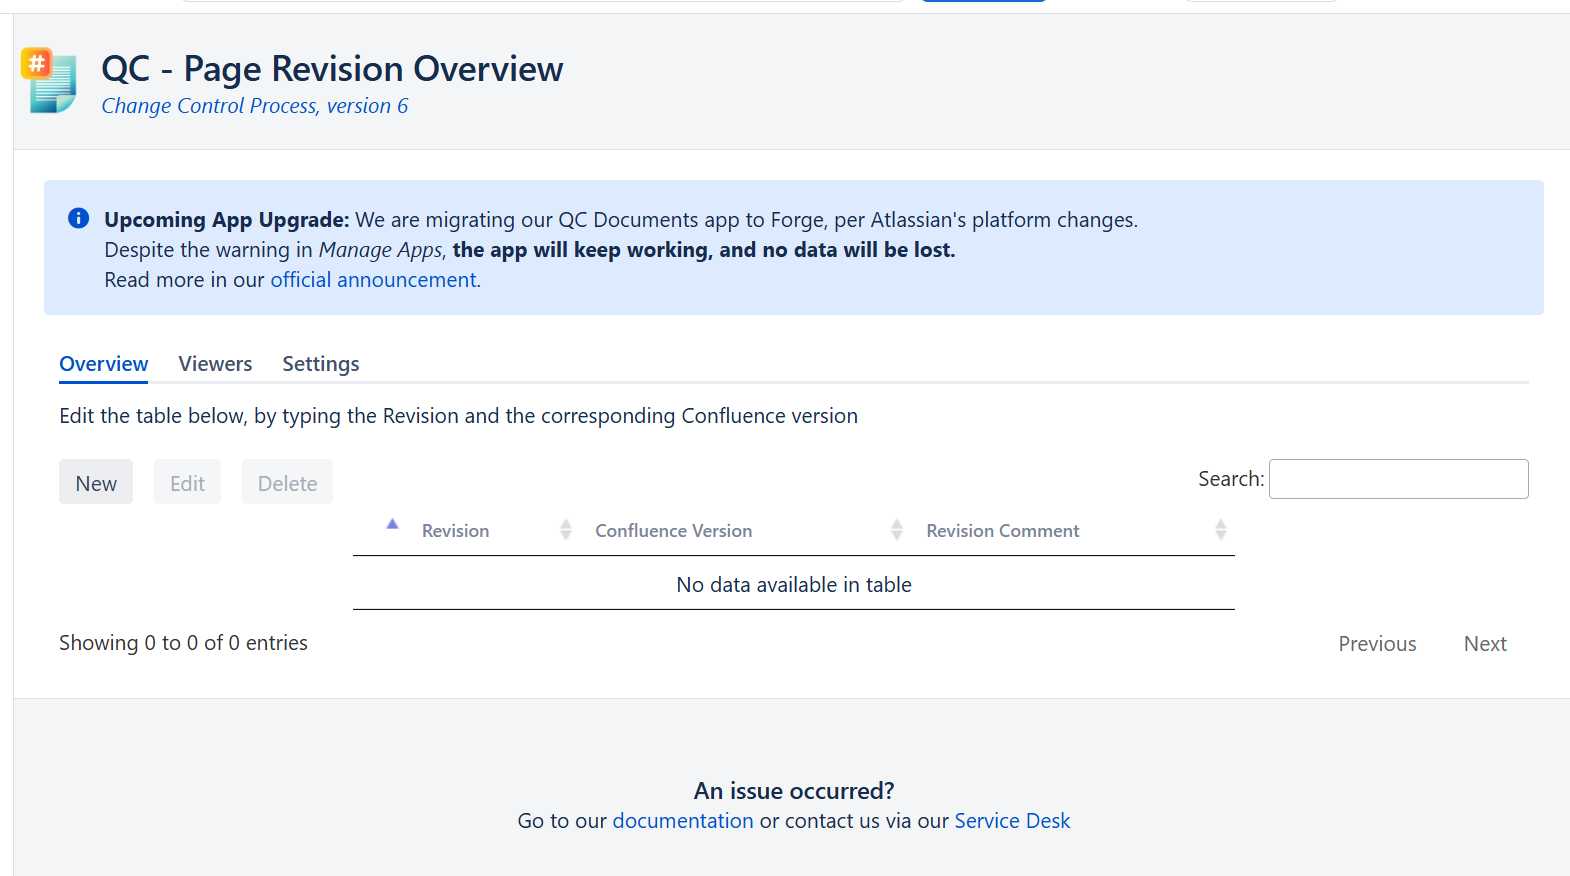Open the official announcement link
The width and height of the screenshot is (1570, 876).
tap(374, 280)
